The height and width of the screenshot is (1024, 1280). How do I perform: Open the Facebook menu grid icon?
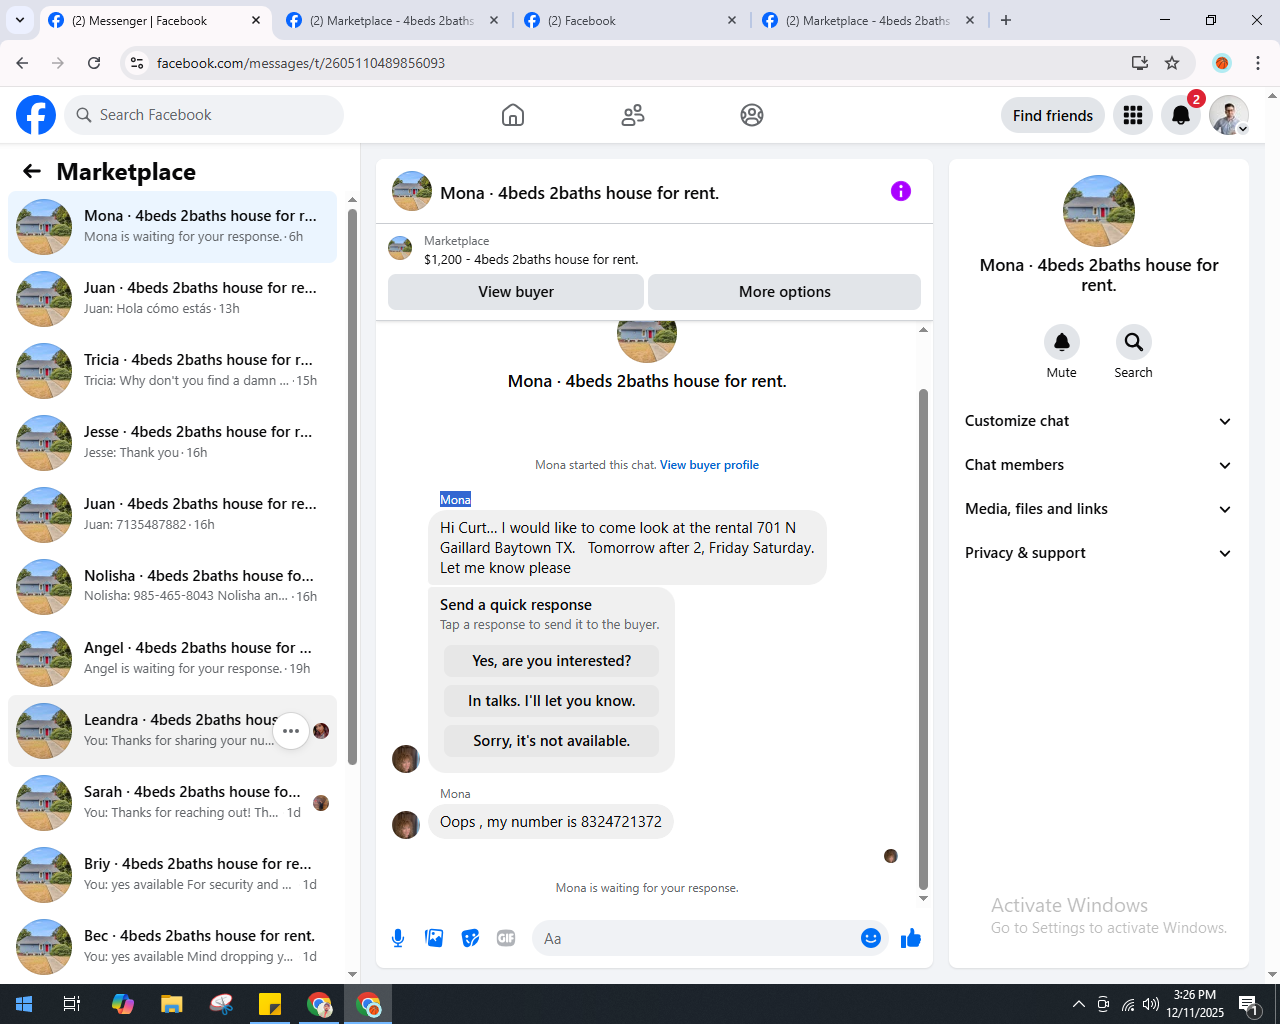click(1133, 115)
